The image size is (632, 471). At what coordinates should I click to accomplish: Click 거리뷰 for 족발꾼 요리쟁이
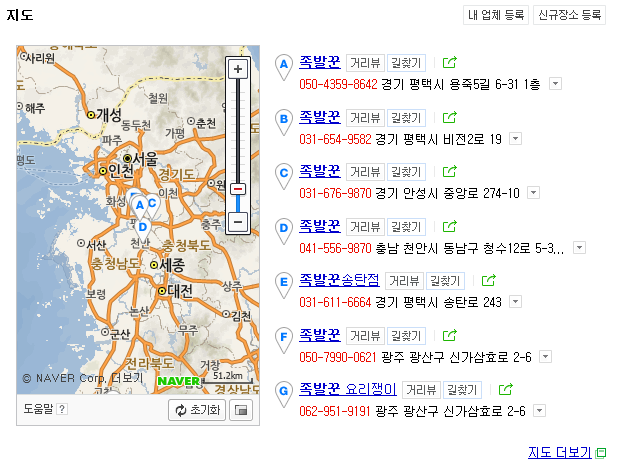421,390
